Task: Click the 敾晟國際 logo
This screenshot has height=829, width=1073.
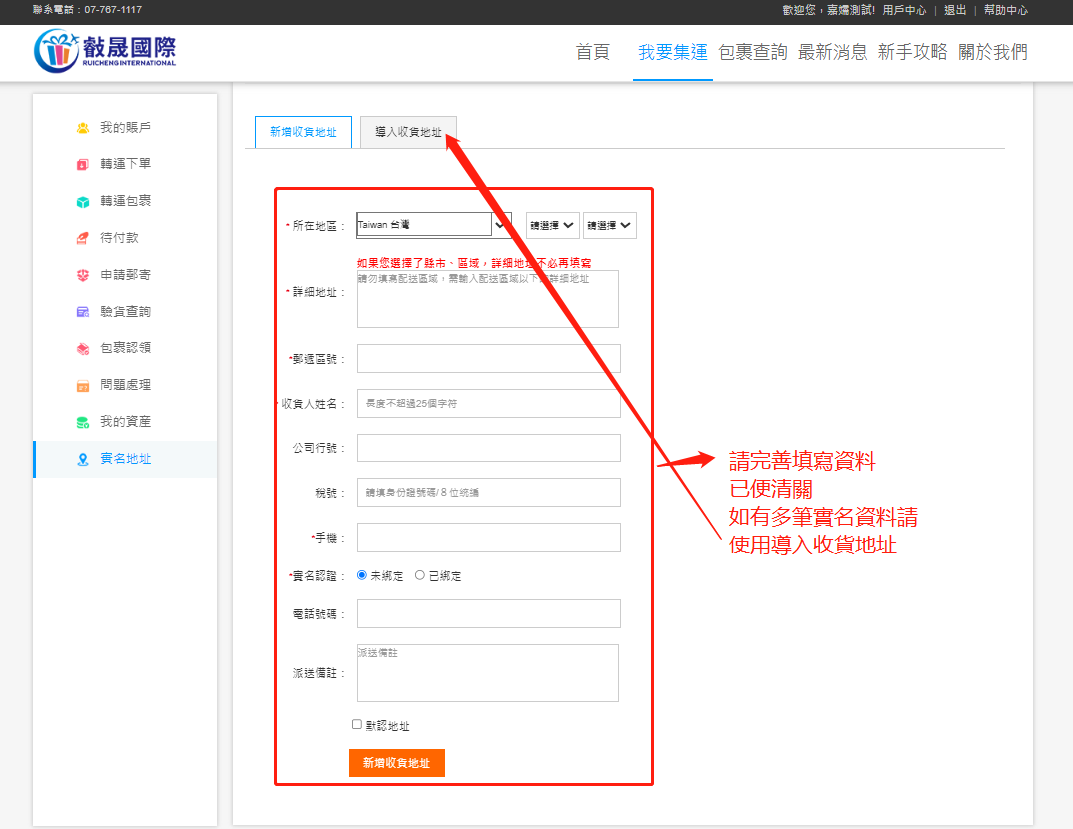Action: tap(105, 51)
